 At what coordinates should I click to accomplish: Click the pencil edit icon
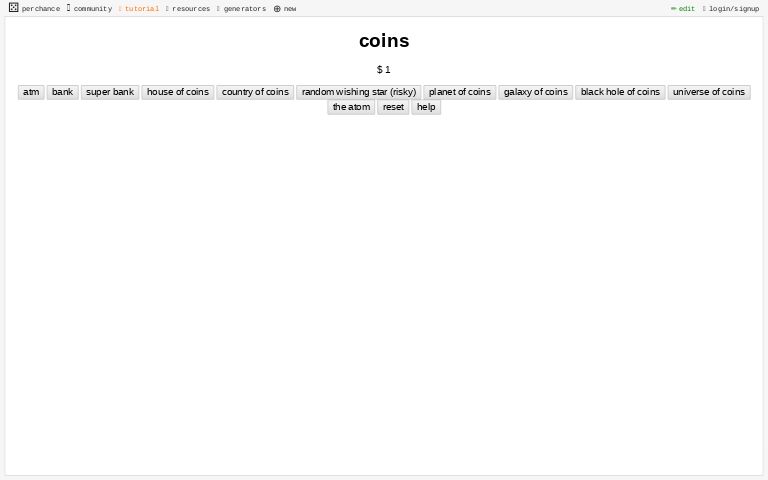(673, 8)
